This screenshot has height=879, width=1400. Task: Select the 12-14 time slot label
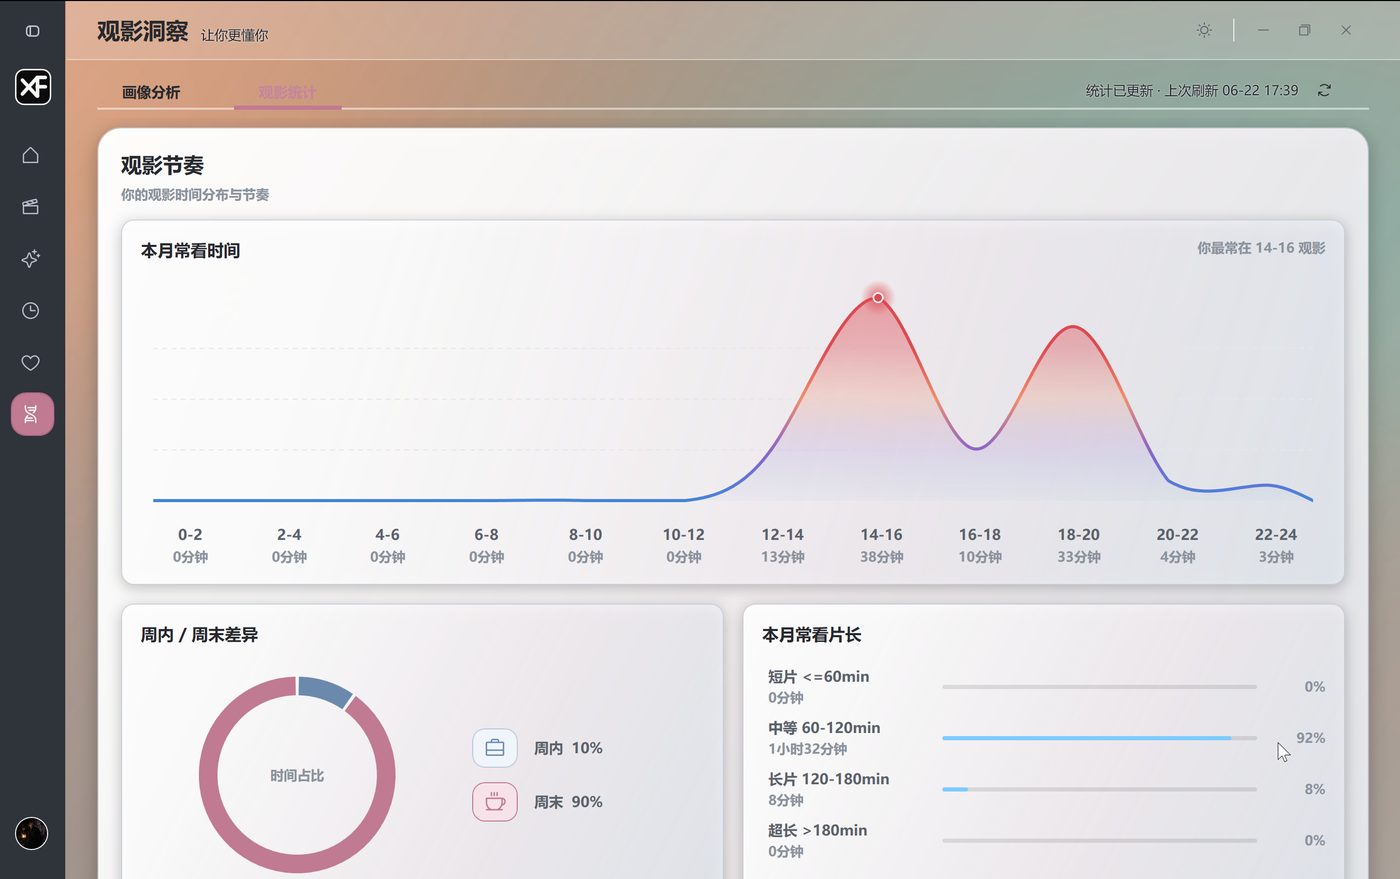click(782, 535)
